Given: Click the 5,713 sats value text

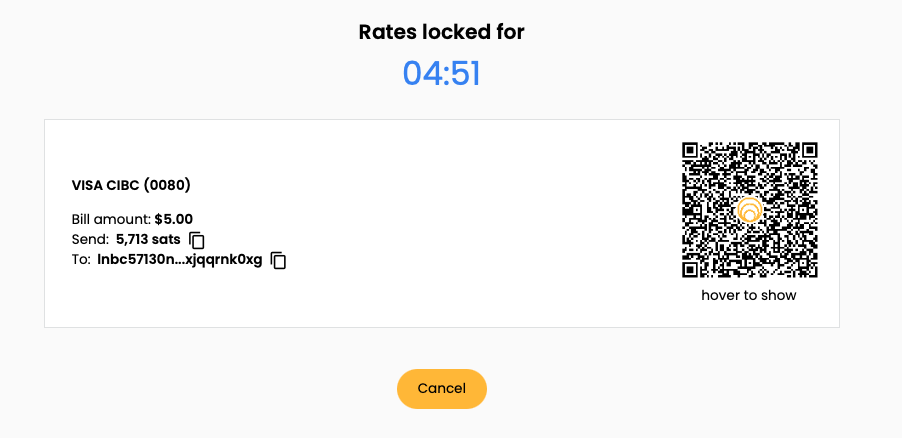Looking at the screenshot, I should [148, 239].
